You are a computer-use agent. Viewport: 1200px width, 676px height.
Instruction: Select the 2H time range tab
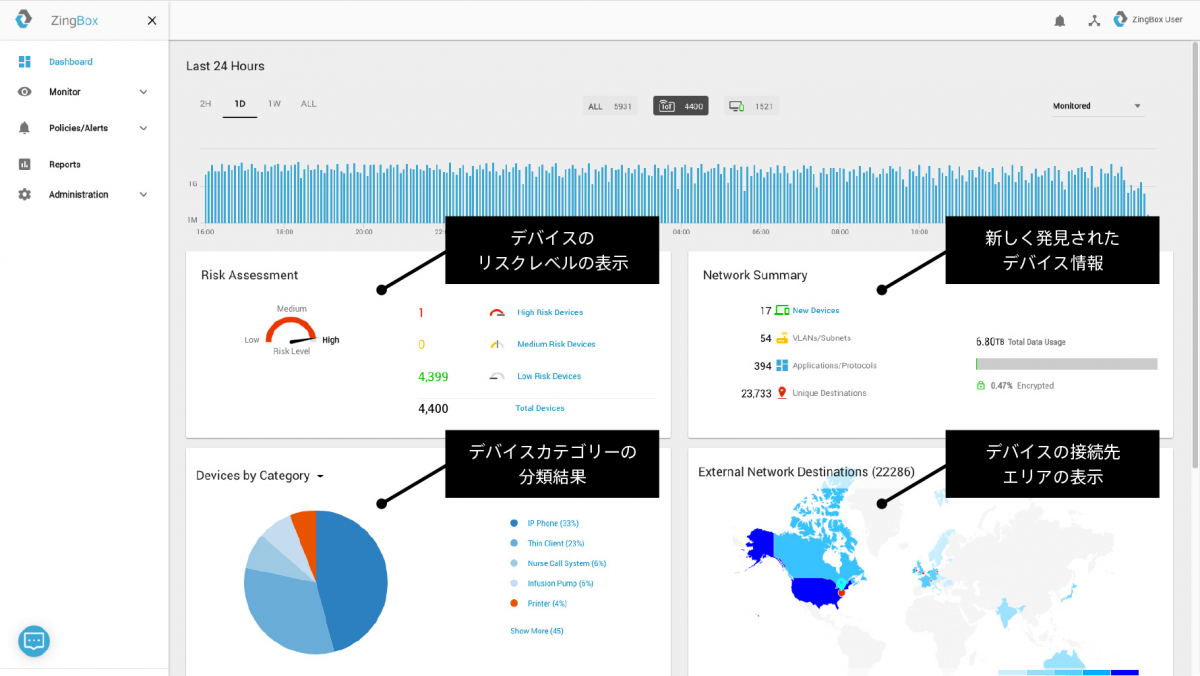pos(205,104)
